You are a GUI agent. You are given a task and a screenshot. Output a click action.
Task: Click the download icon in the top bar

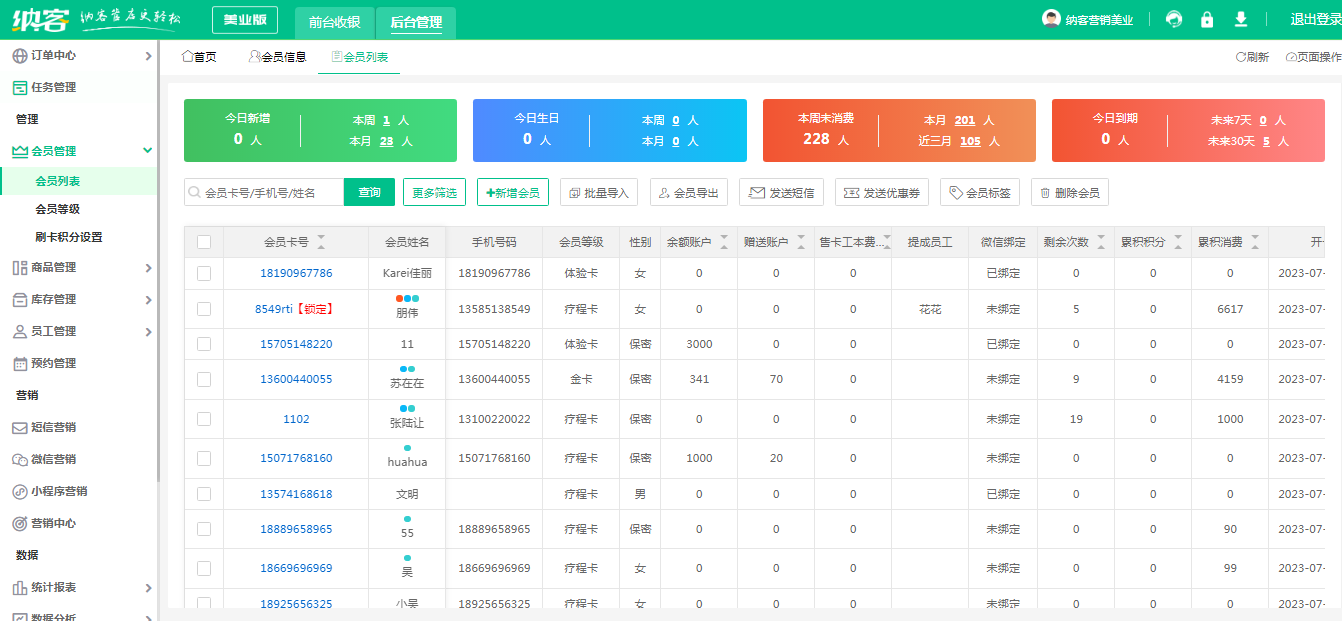[1241, 19]
